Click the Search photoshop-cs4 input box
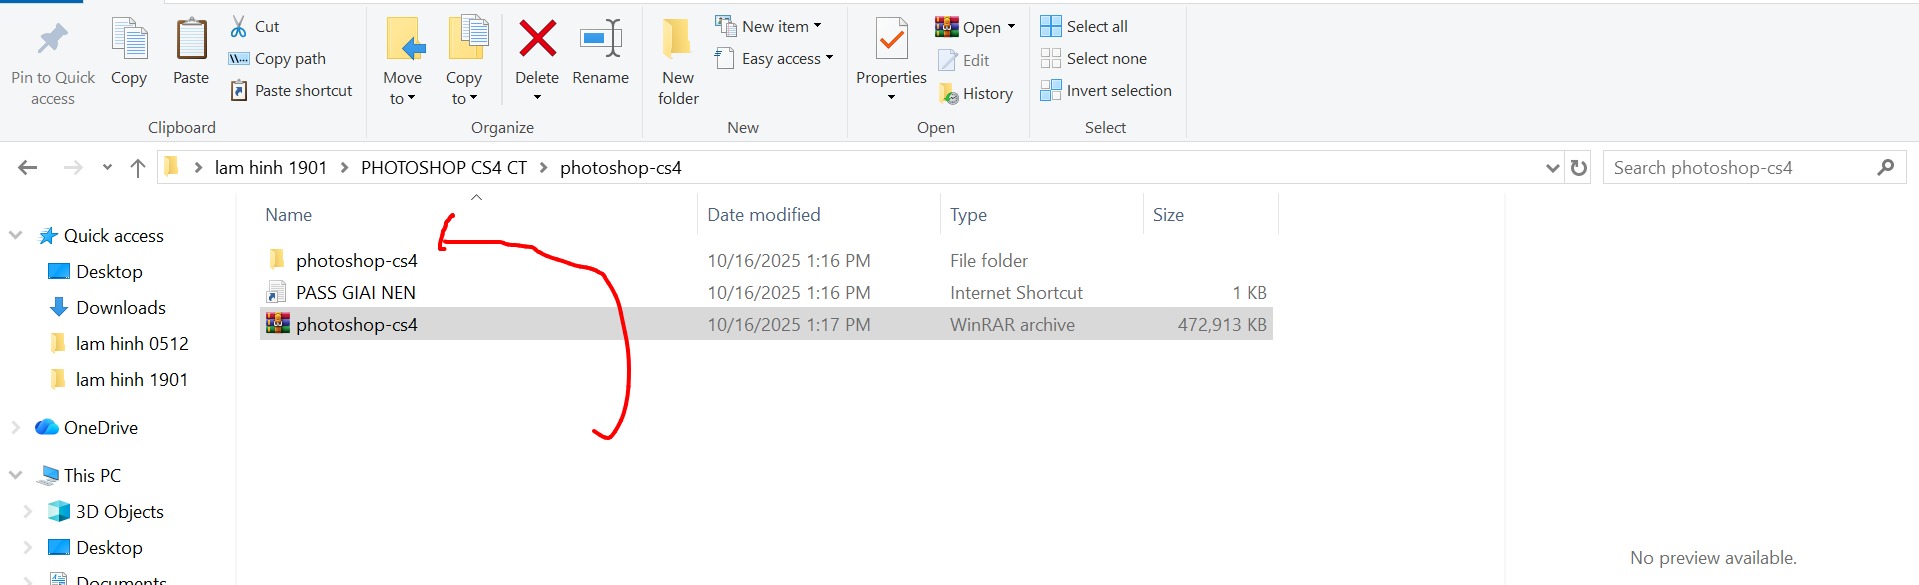The width and height of the screenshot is (1919, 585). [1740, 168]
